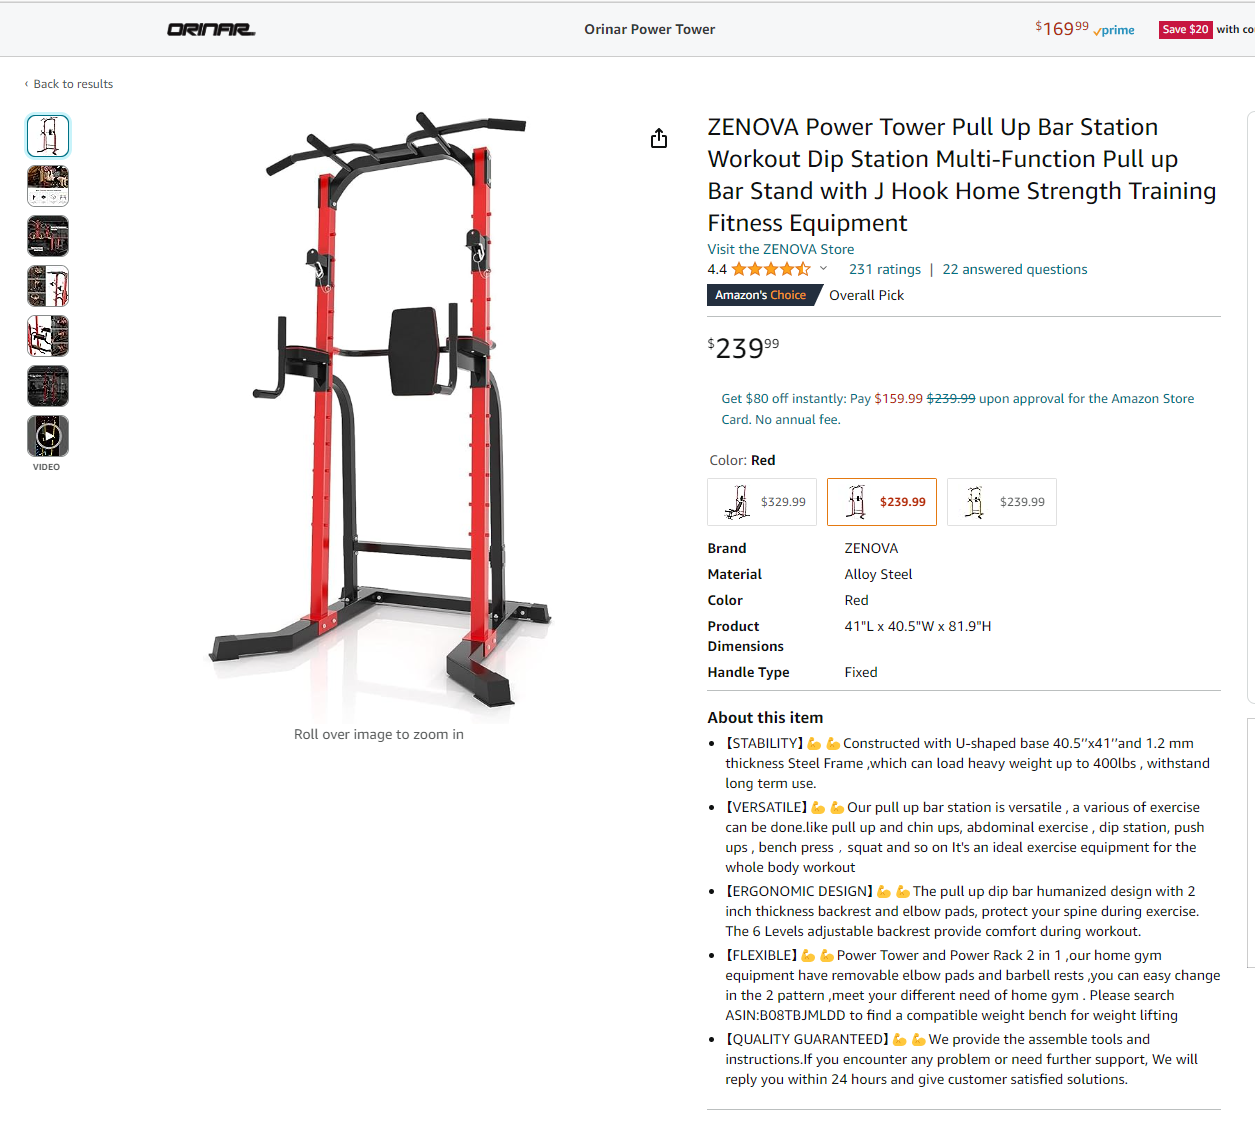Select the first power tower thumbnail

tap(48, 136)
